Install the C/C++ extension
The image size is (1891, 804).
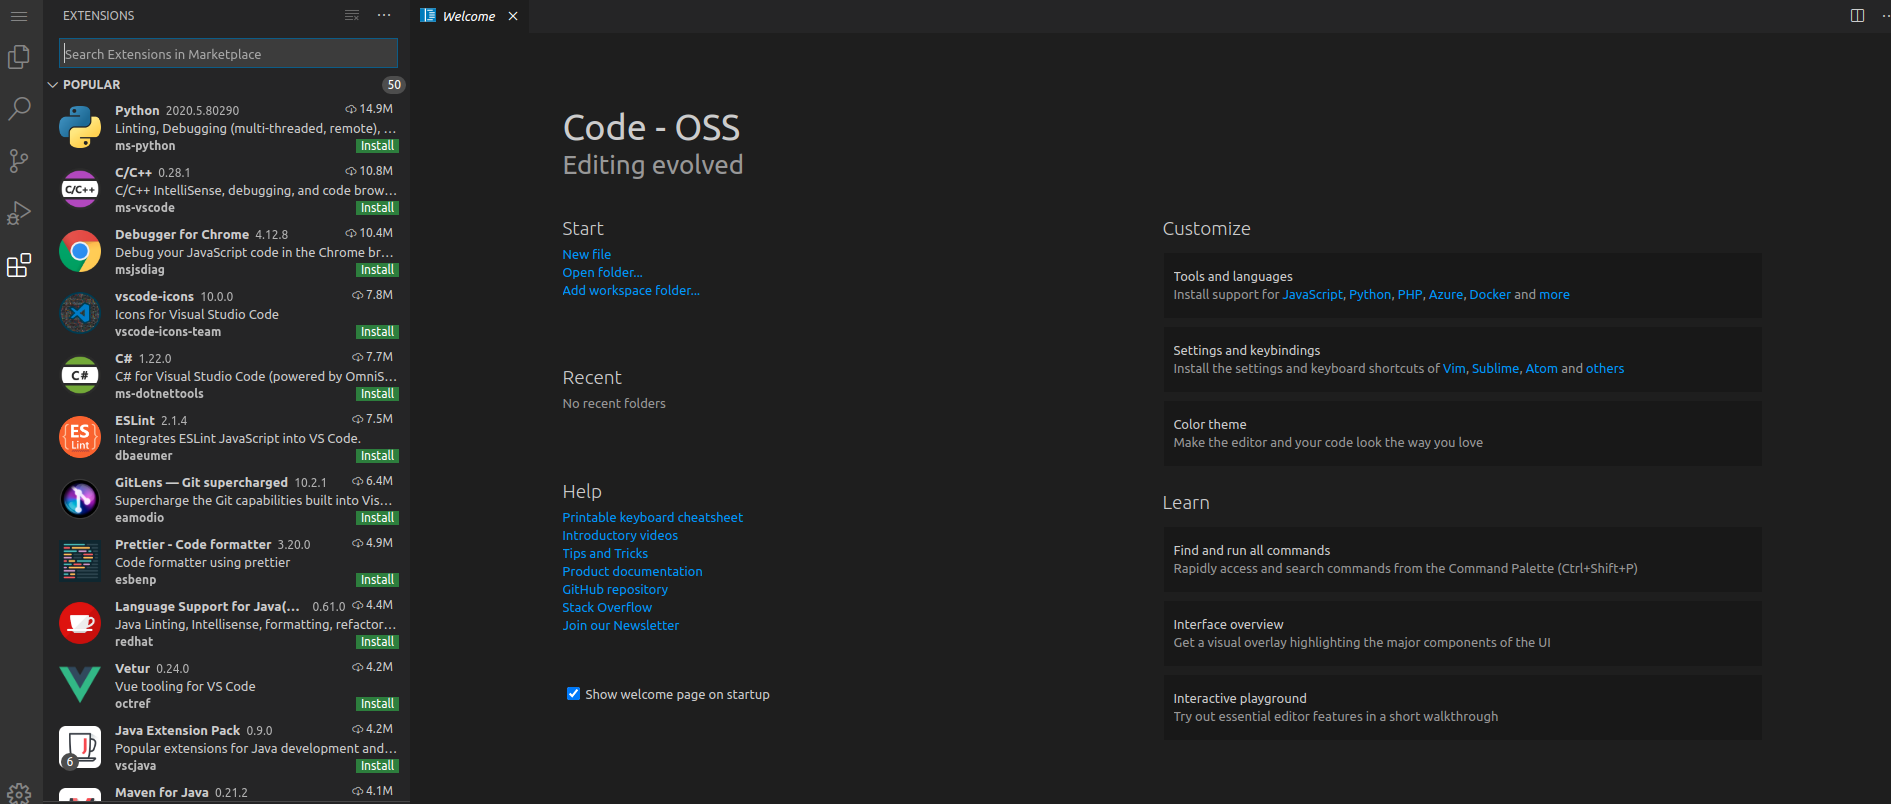pos(377,208)
